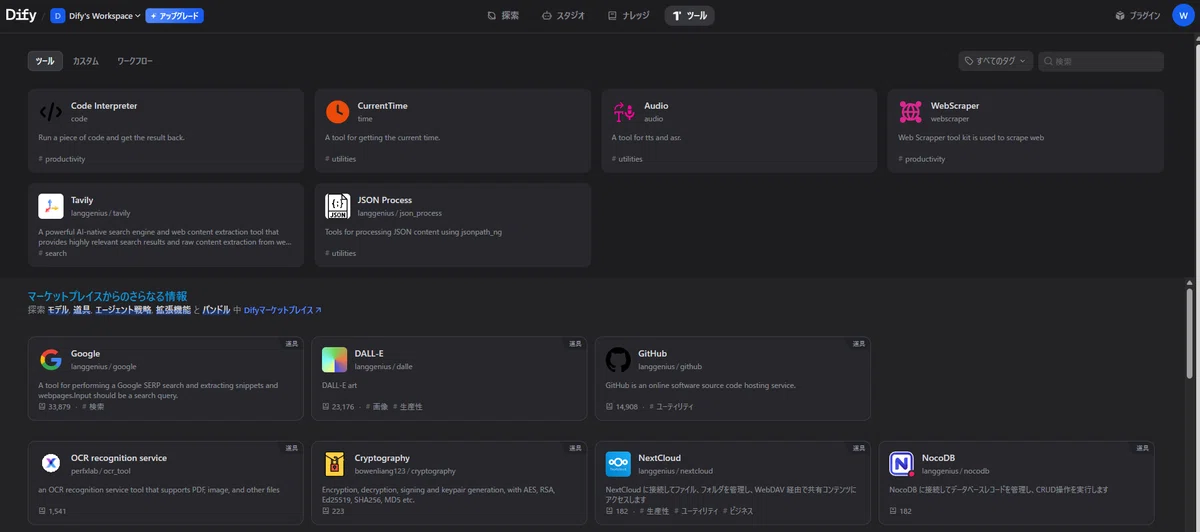Image resolution: width=1200 pixels, height=532 pixels.
Task: Open the workspace avatar letter D
Action: (x=57, y=16)
